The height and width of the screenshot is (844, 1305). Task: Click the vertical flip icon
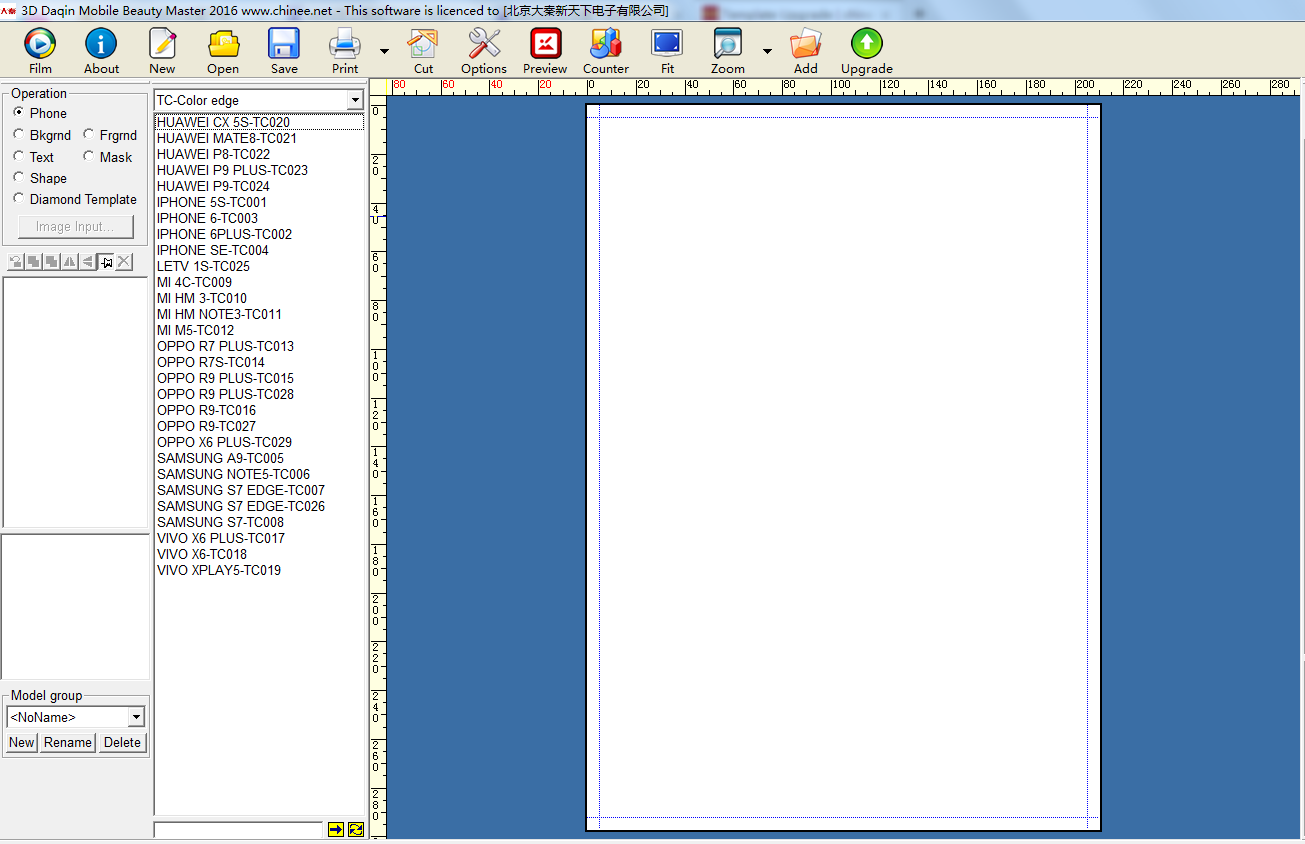click(88, 262)
